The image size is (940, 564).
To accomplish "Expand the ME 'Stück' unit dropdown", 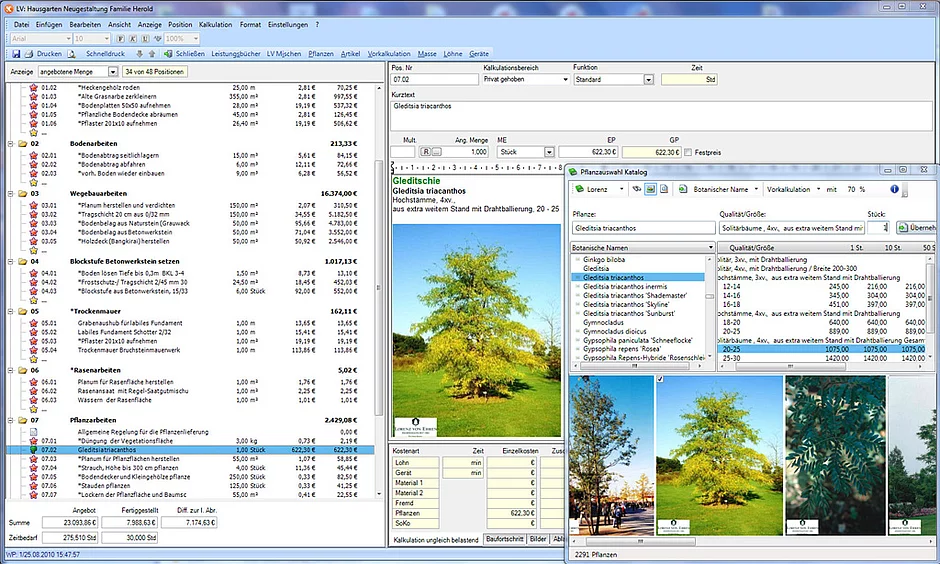I will [549, 152].
